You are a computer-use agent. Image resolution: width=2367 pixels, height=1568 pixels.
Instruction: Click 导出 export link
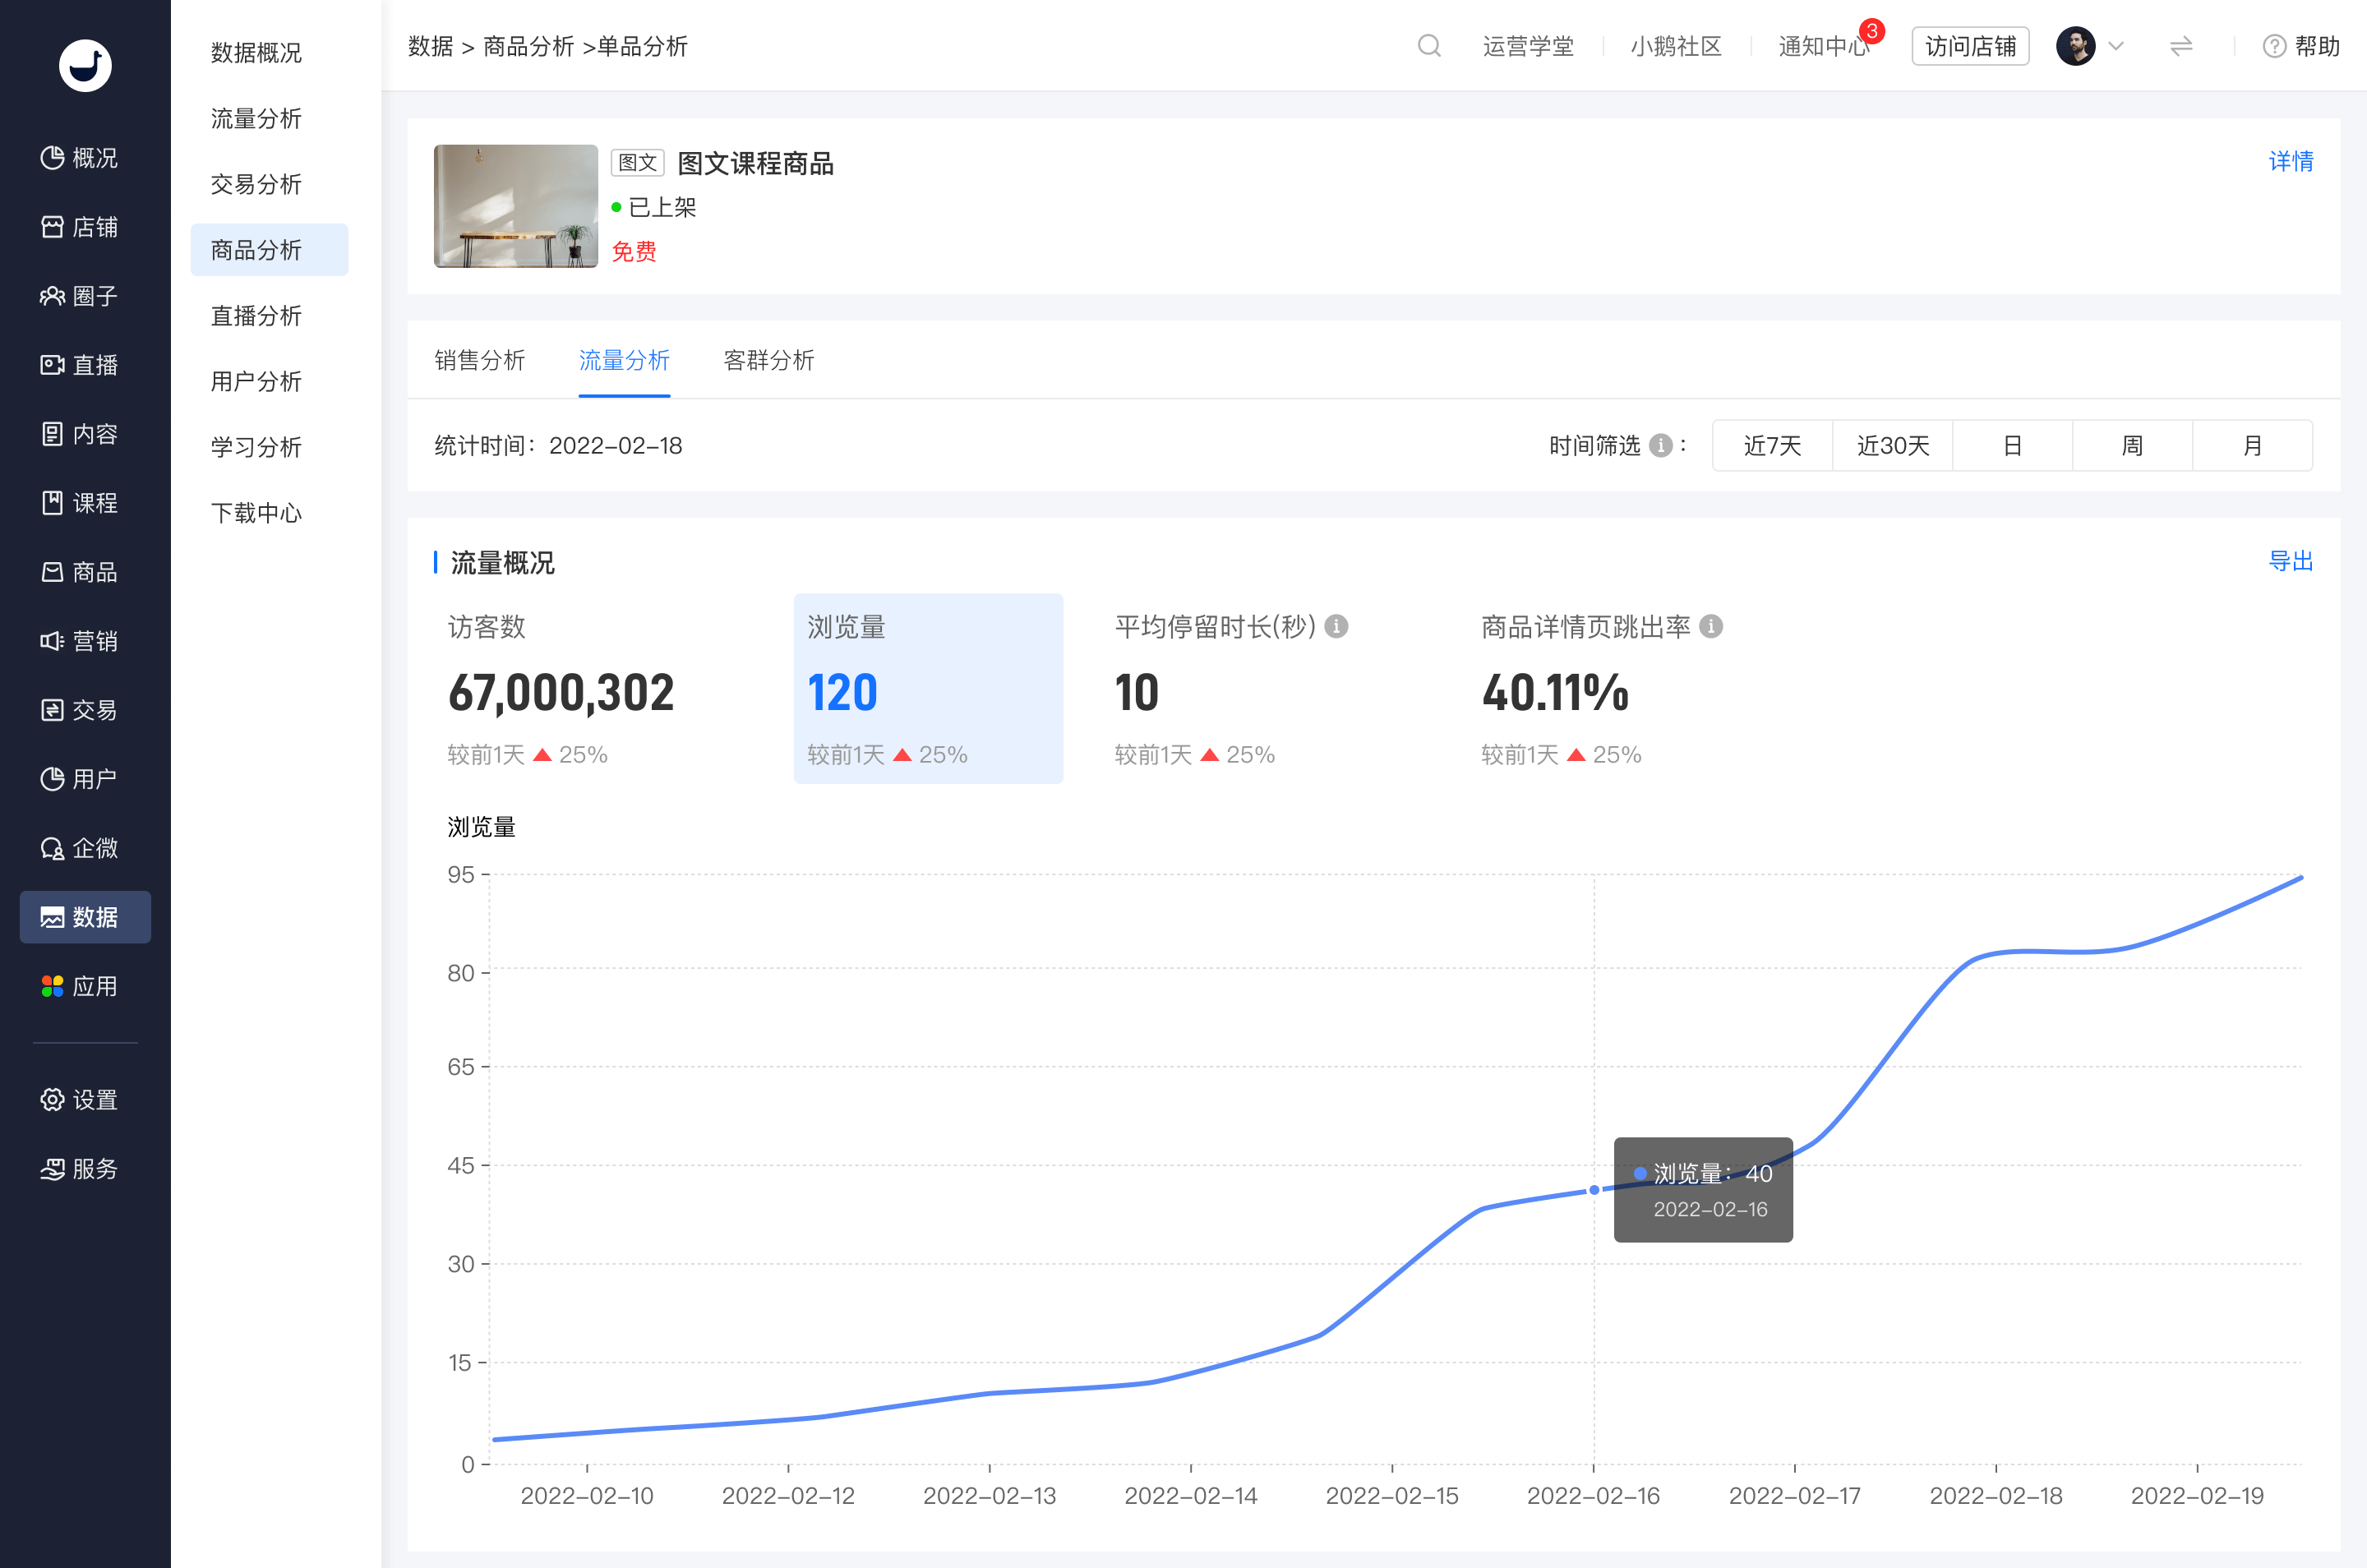(x=2290, y=561)
